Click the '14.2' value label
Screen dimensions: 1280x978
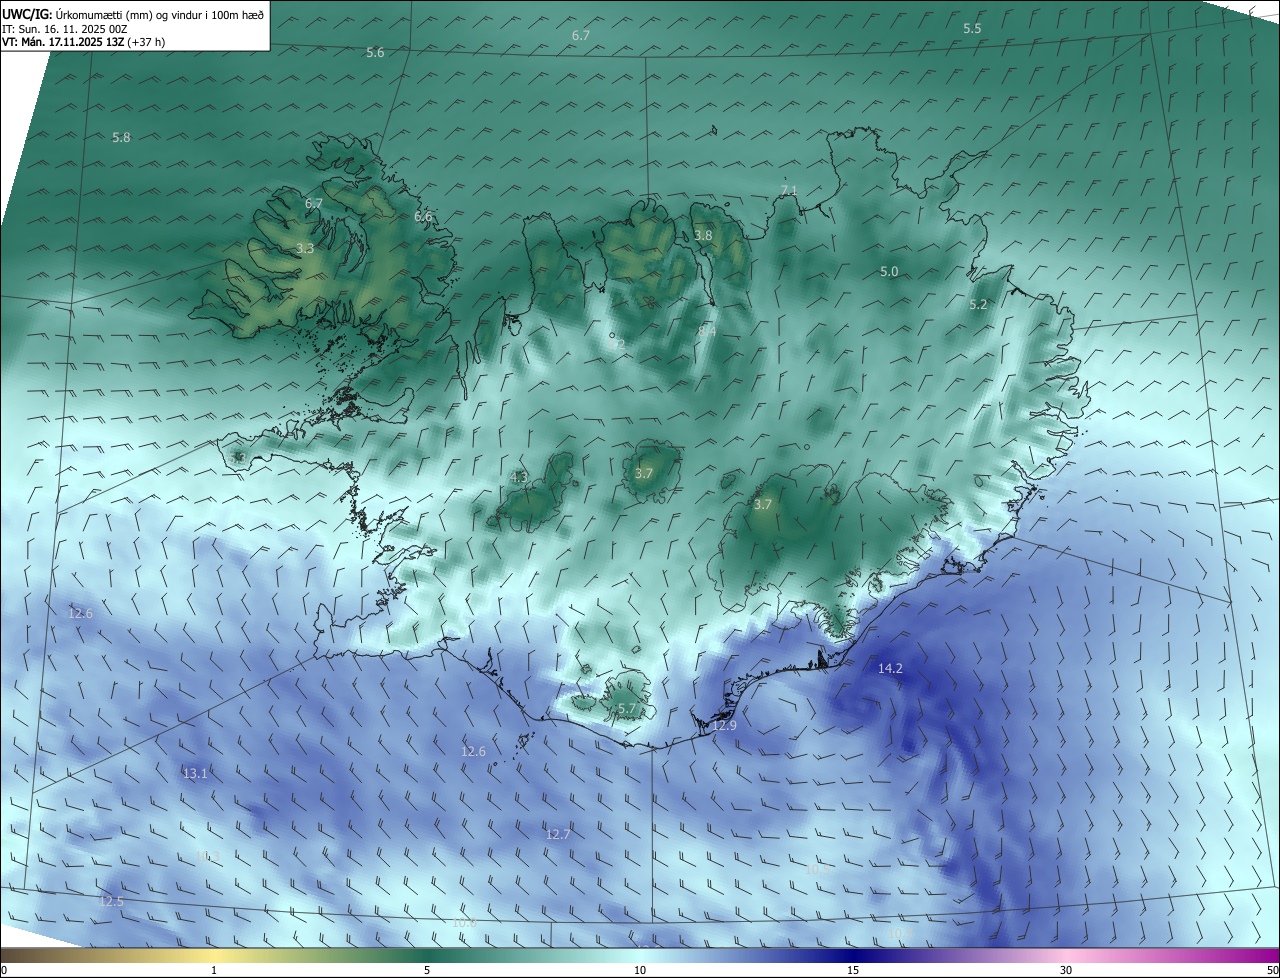pyautogui.click(x=890, y=668)
